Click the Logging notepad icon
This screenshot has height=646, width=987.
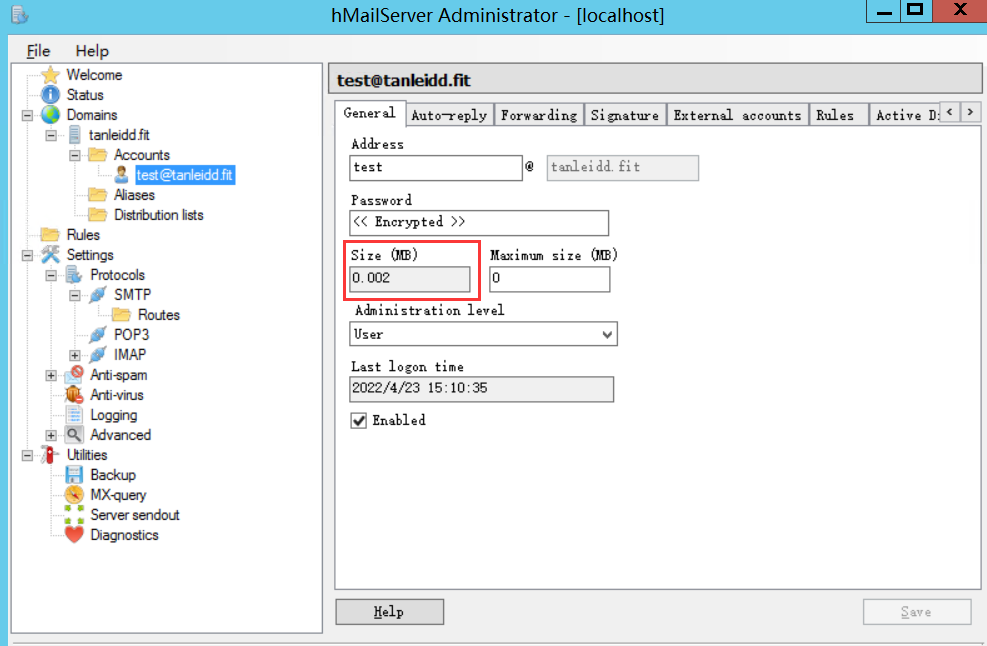click(74, 415)
